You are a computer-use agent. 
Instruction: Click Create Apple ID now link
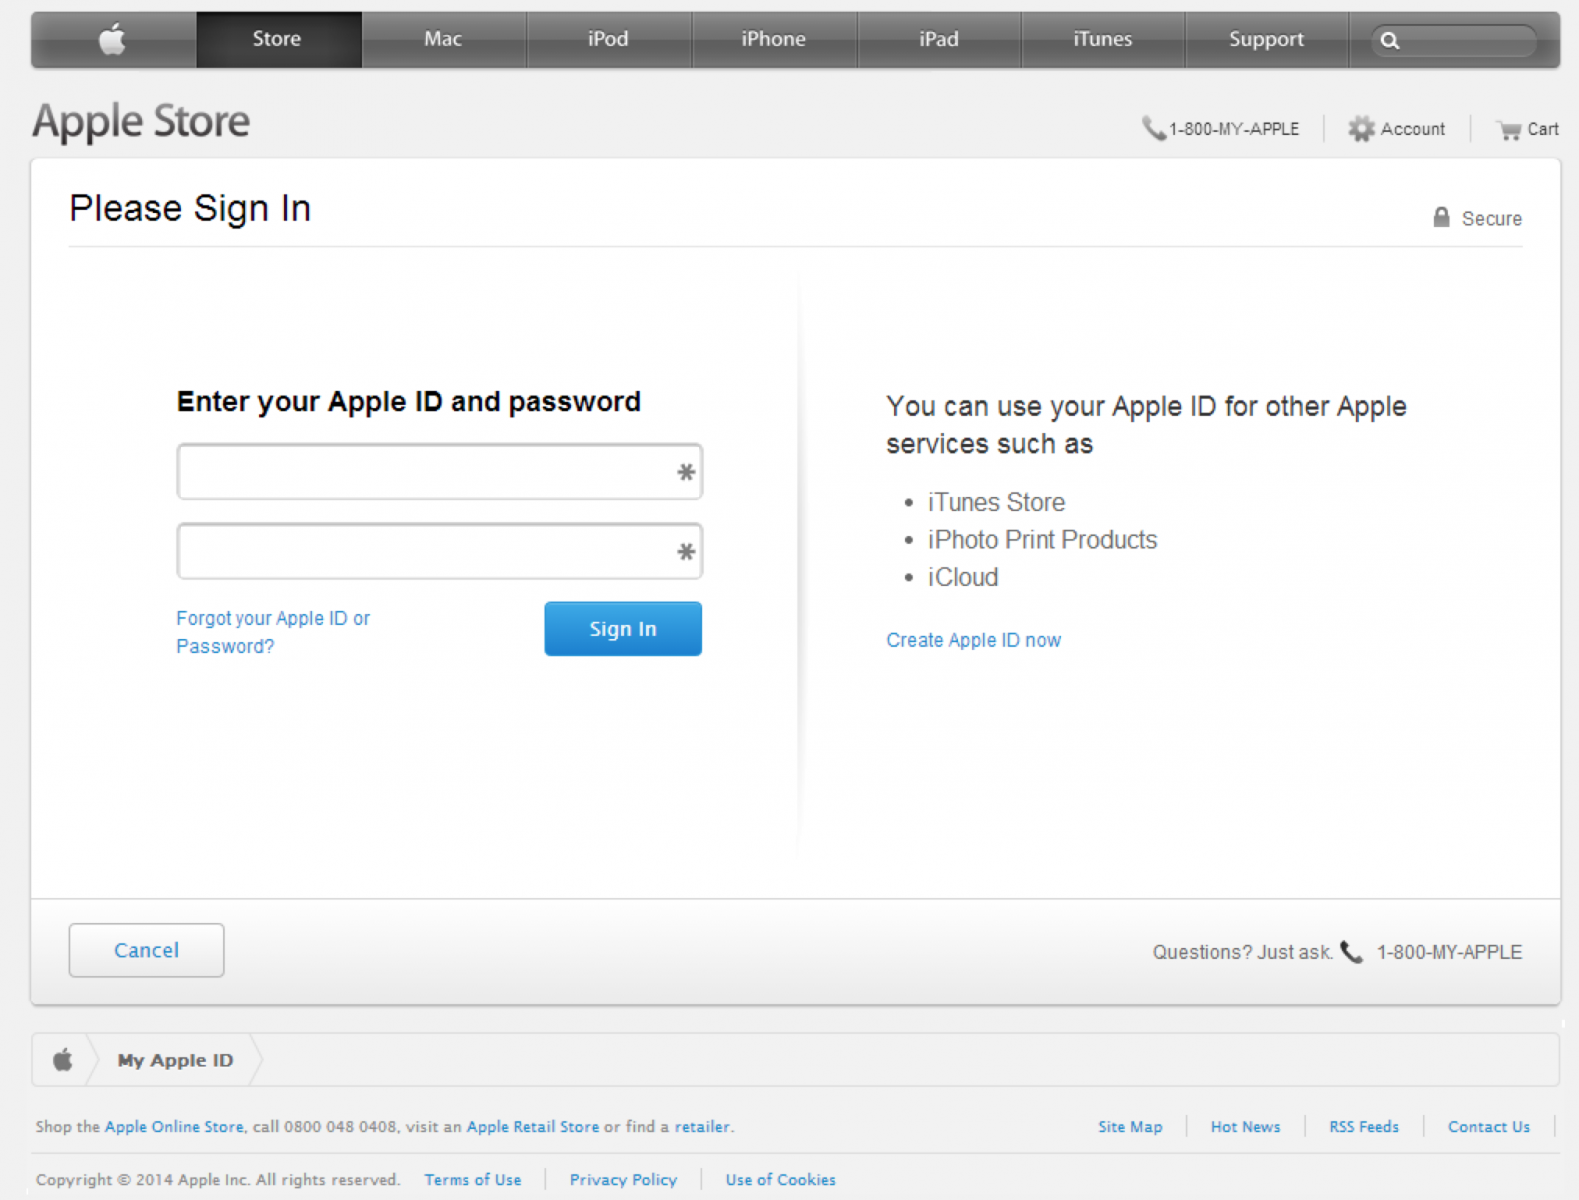(973, 640)
